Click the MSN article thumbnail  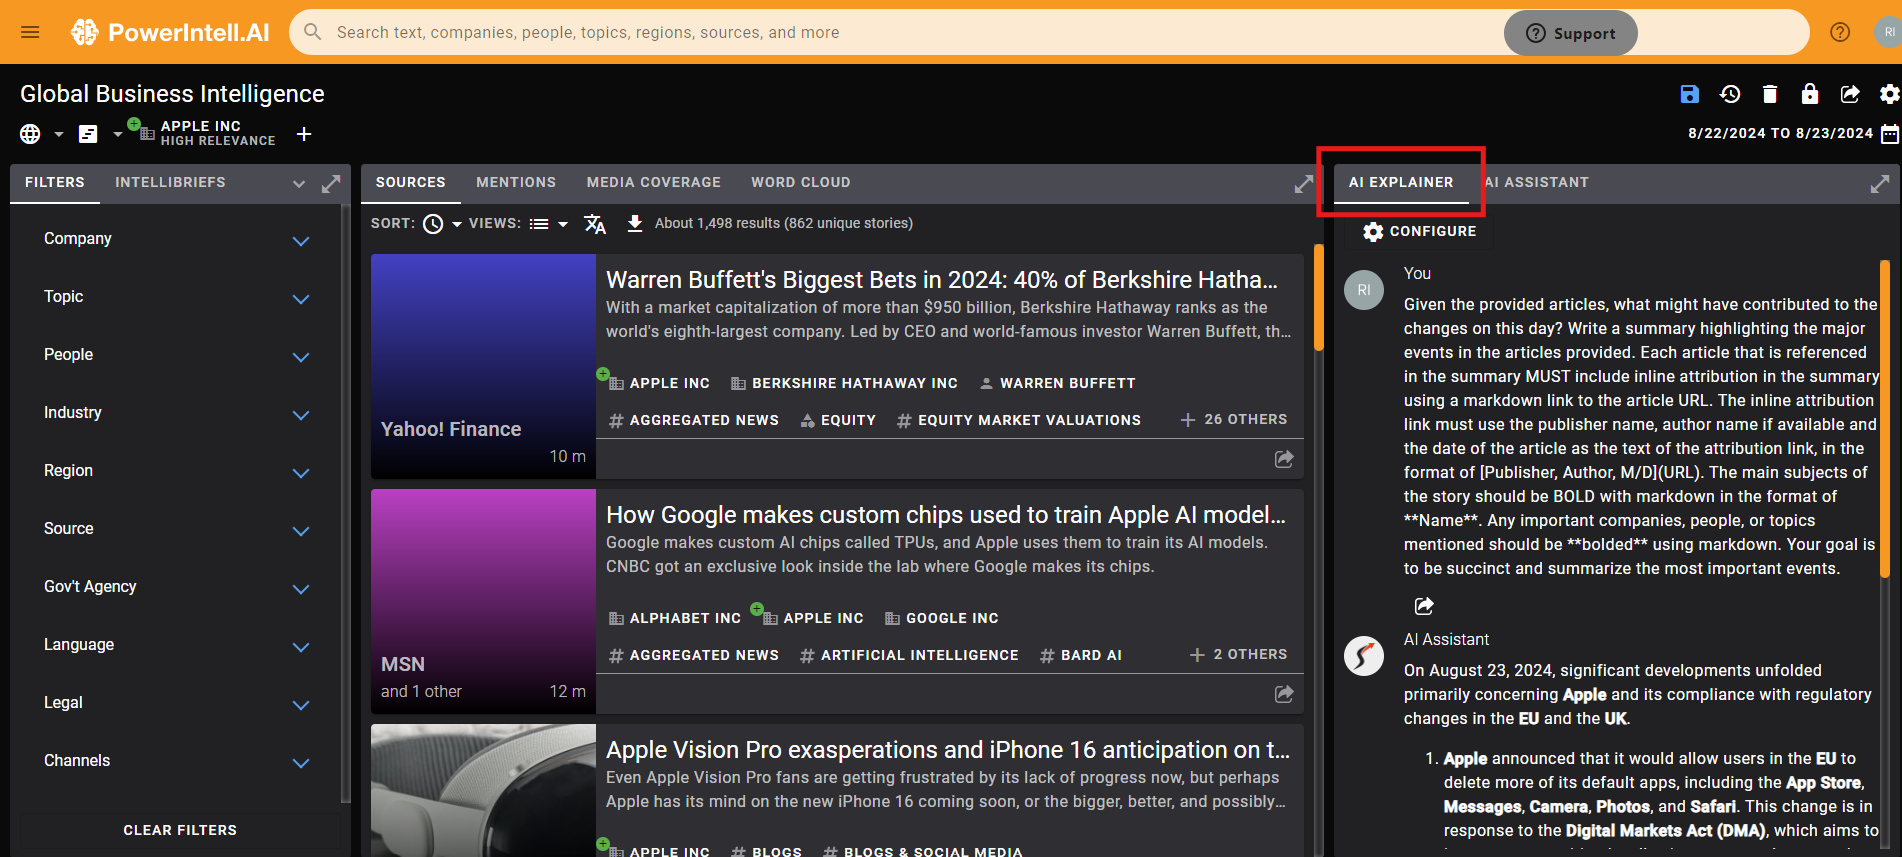(483, 601)
